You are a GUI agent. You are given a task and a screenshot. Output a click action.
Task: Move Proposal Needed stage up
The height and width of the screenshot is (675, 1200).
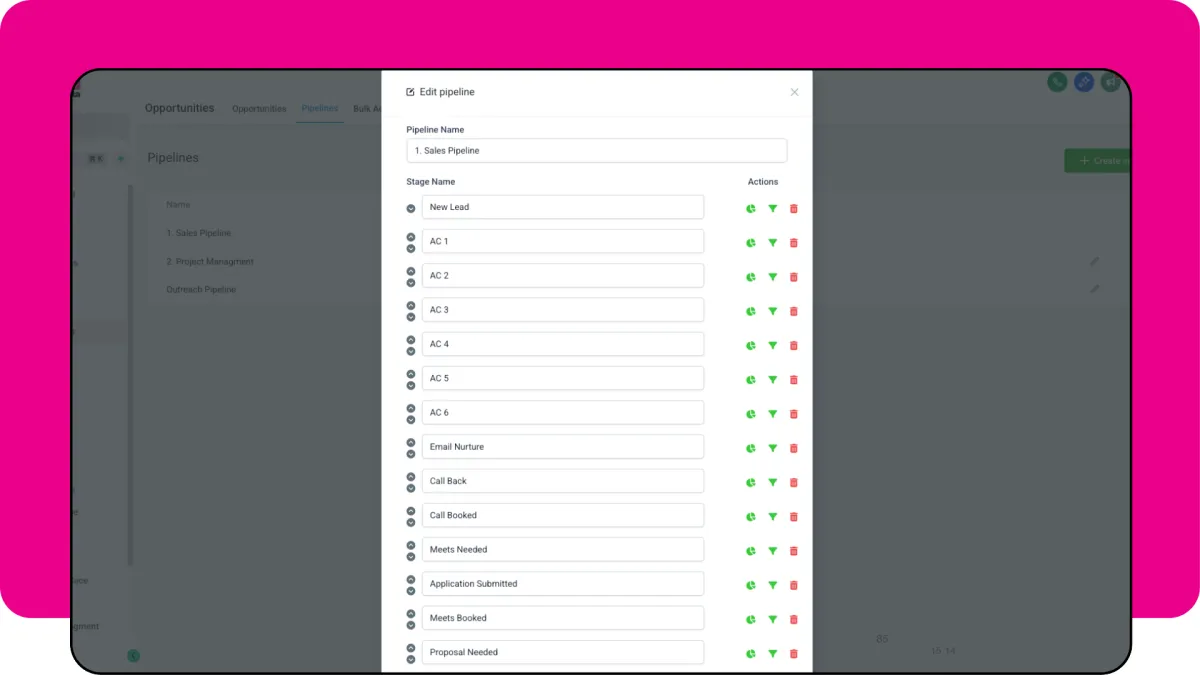[x=411, y=647]
